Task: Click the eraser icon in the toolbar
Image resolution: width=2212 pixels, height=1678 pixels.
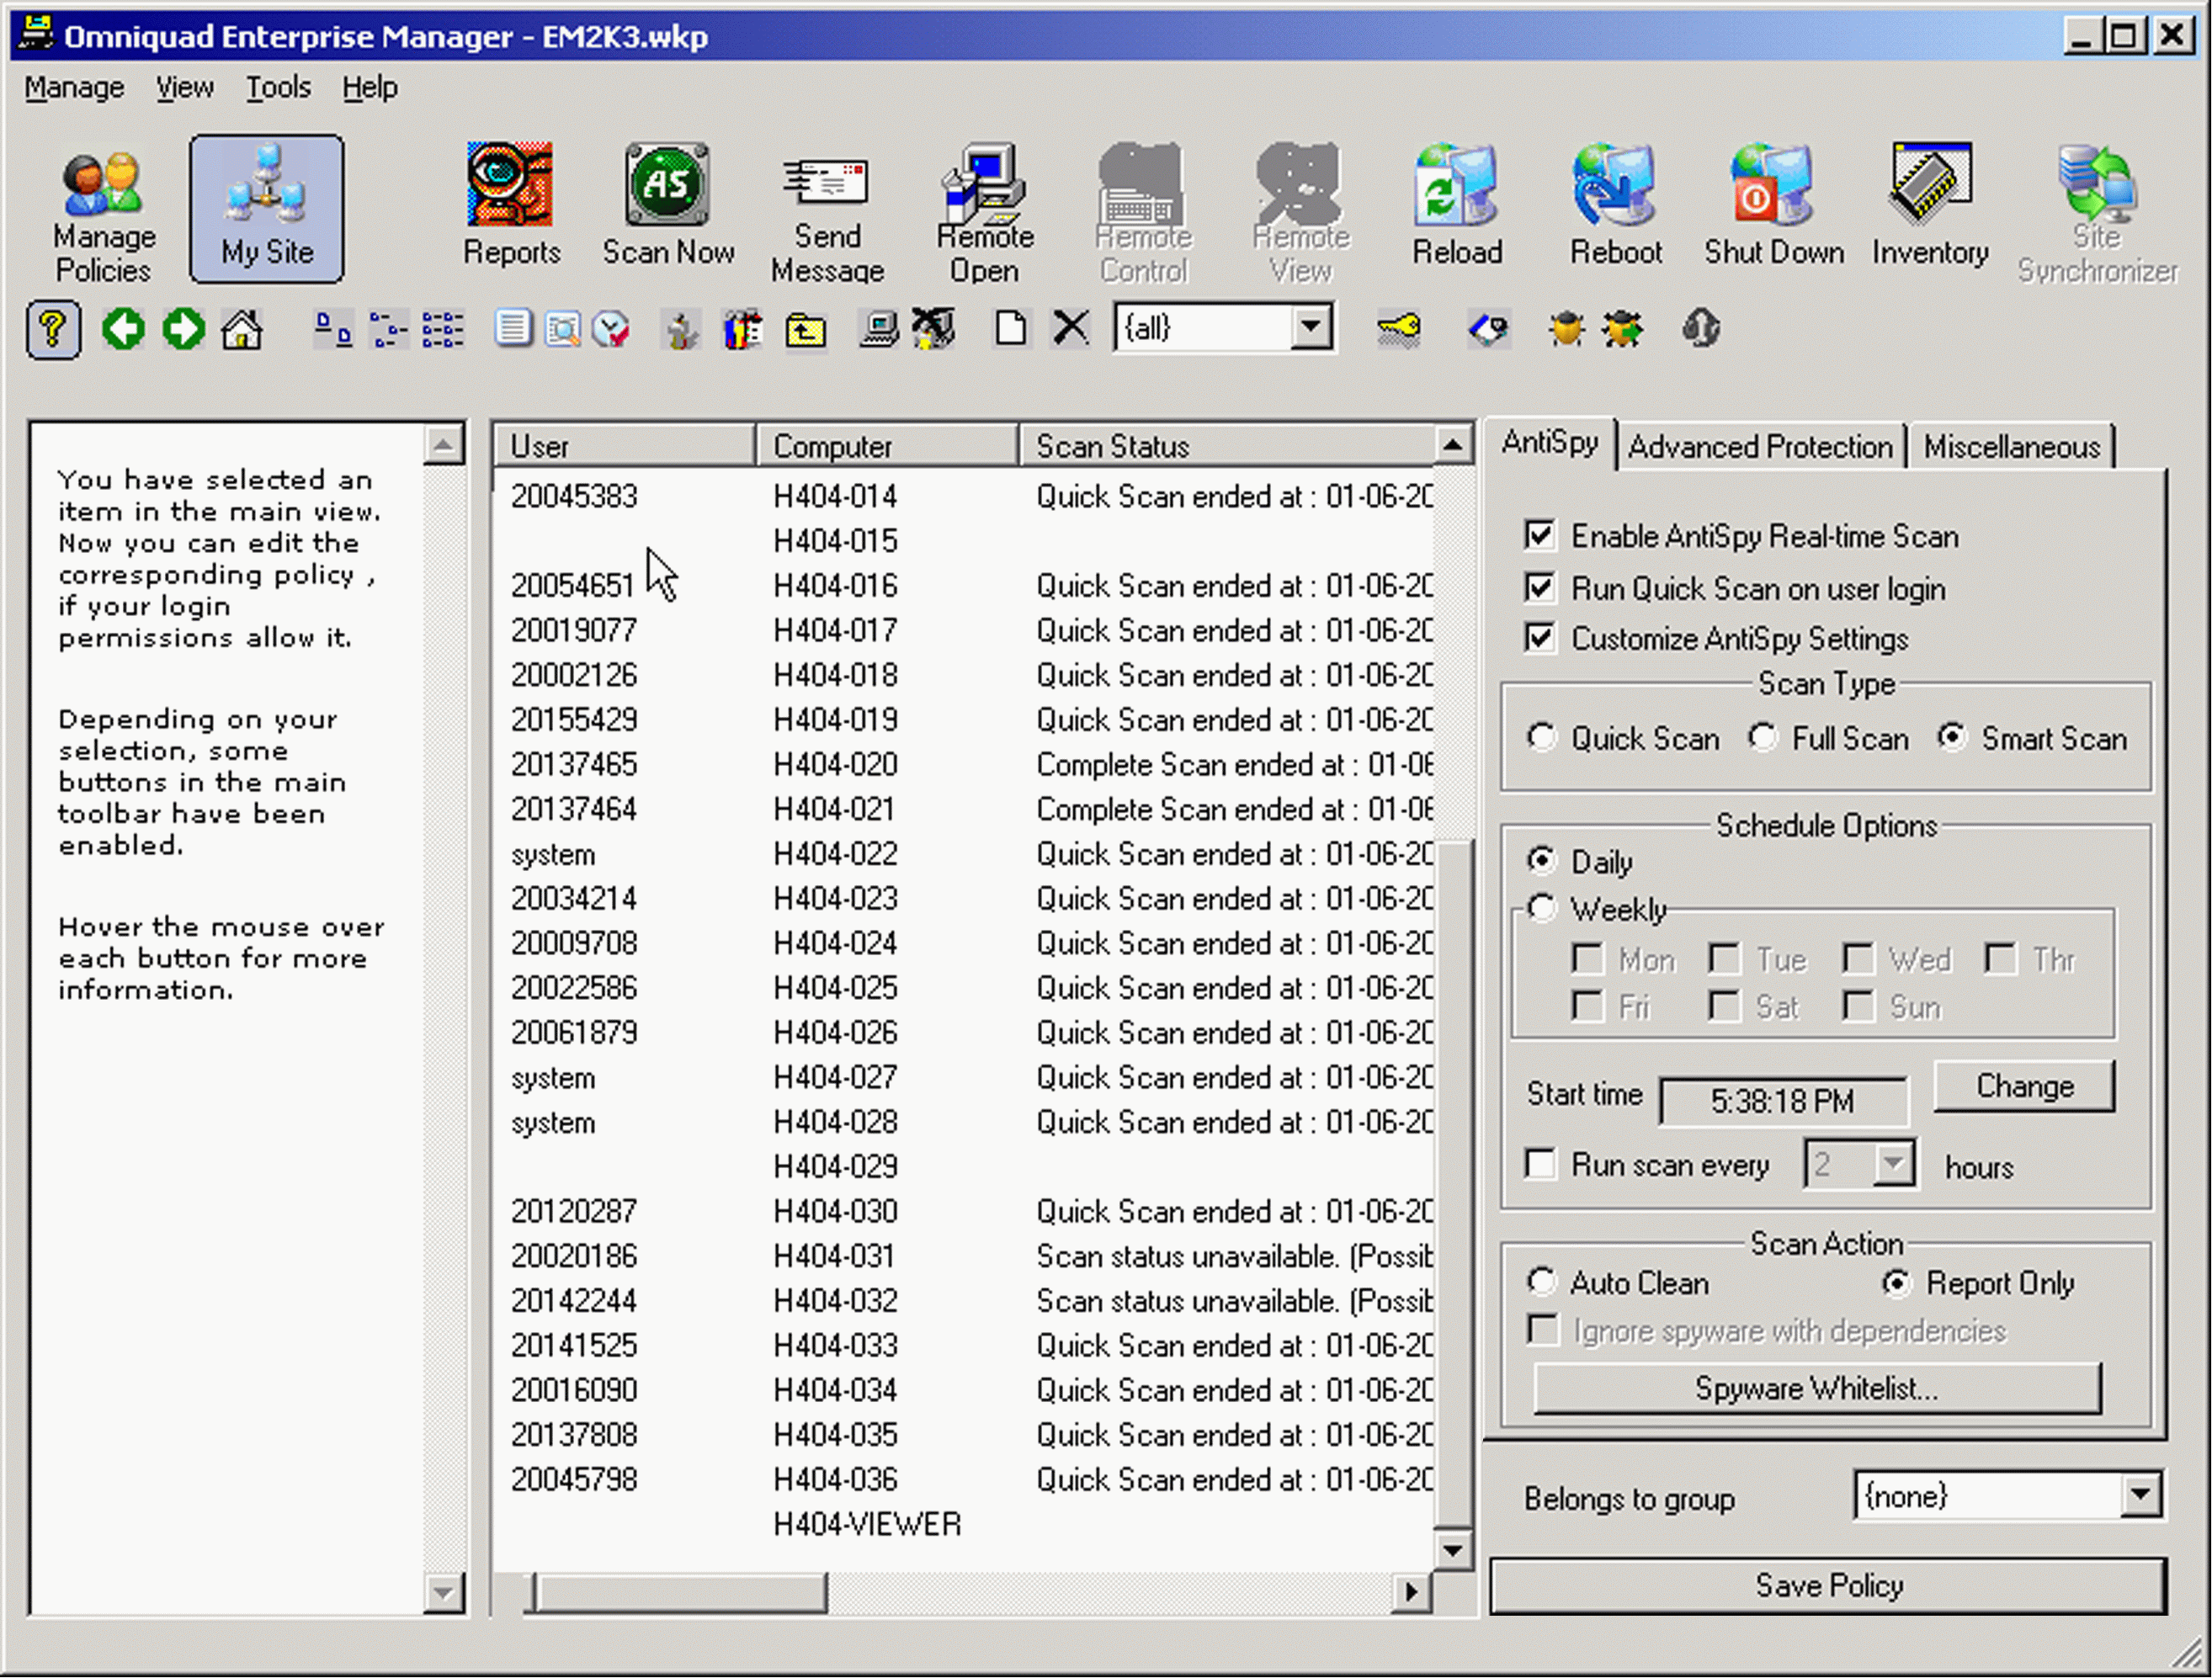Action: [x=1488, y=329]
